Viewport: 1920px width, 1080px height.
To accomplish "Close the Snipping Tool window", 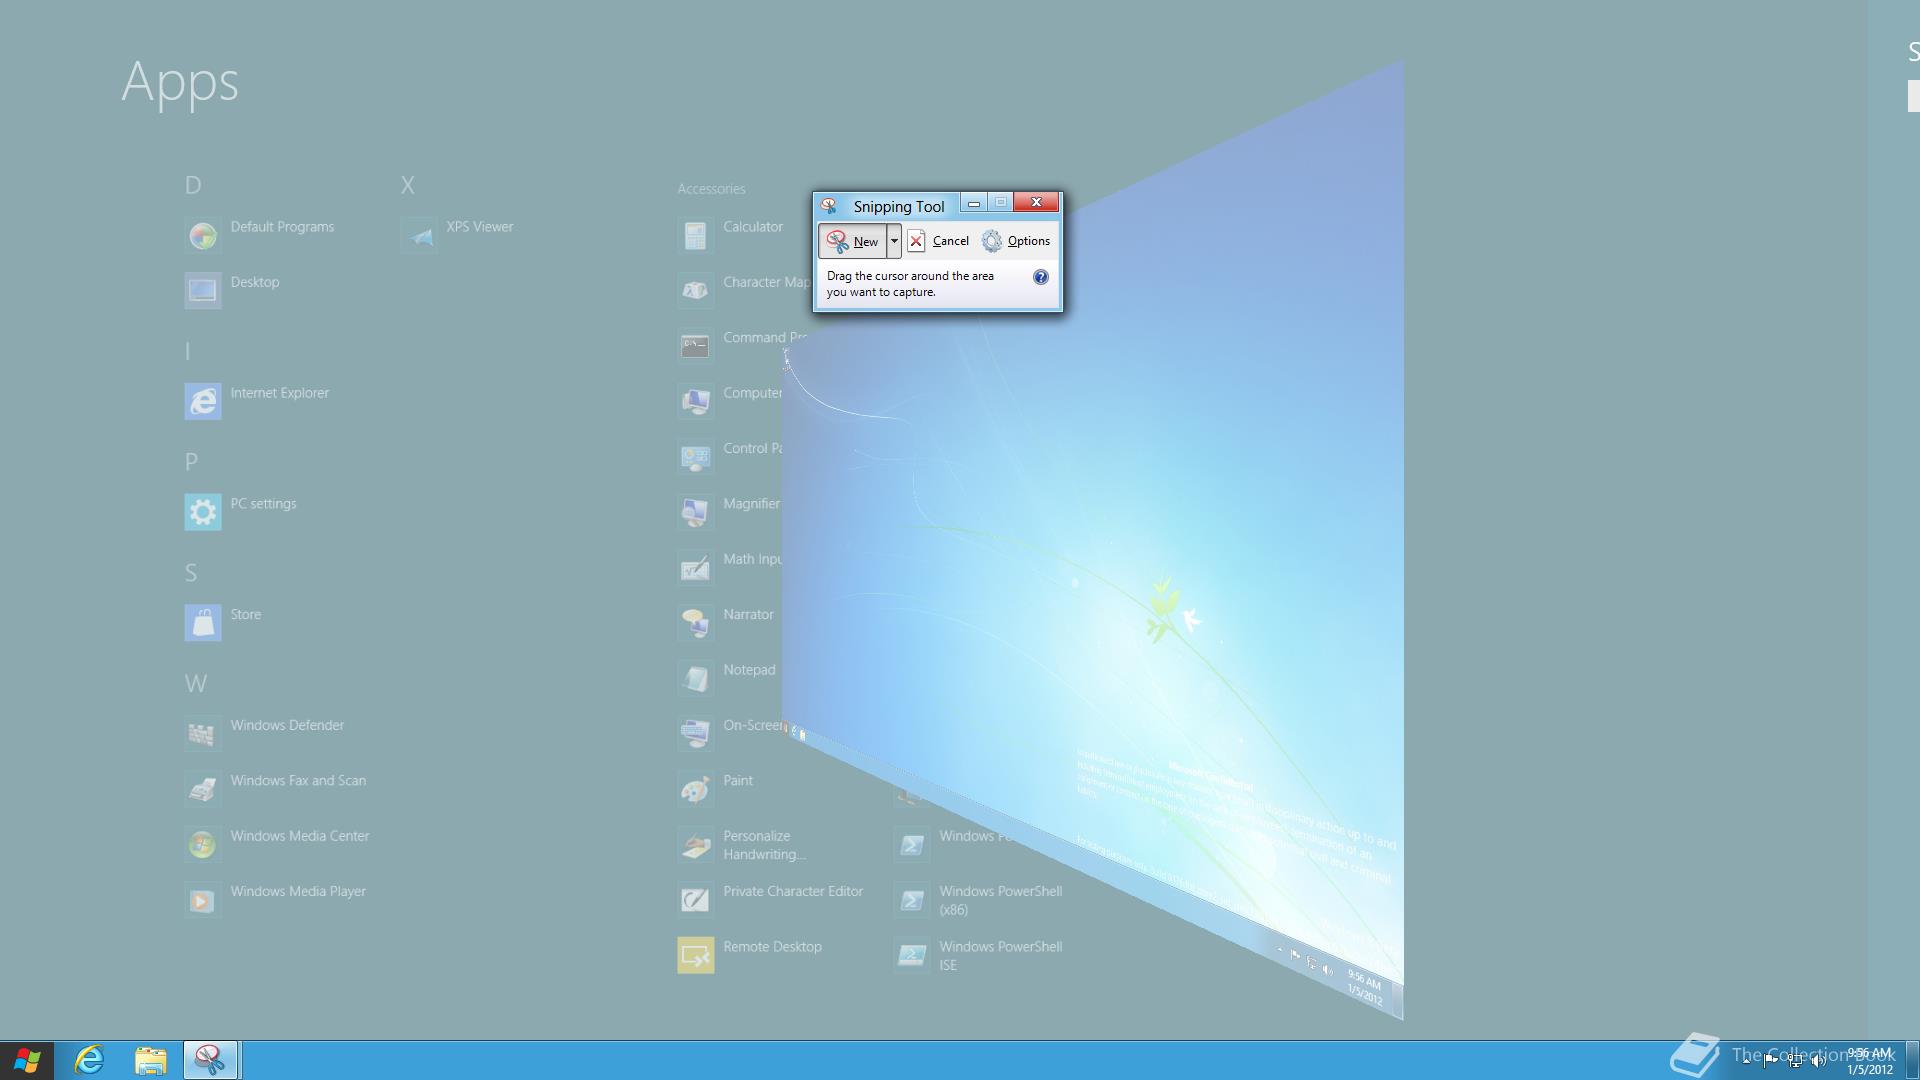I will pyautogui.click(x=1036, y=202).
